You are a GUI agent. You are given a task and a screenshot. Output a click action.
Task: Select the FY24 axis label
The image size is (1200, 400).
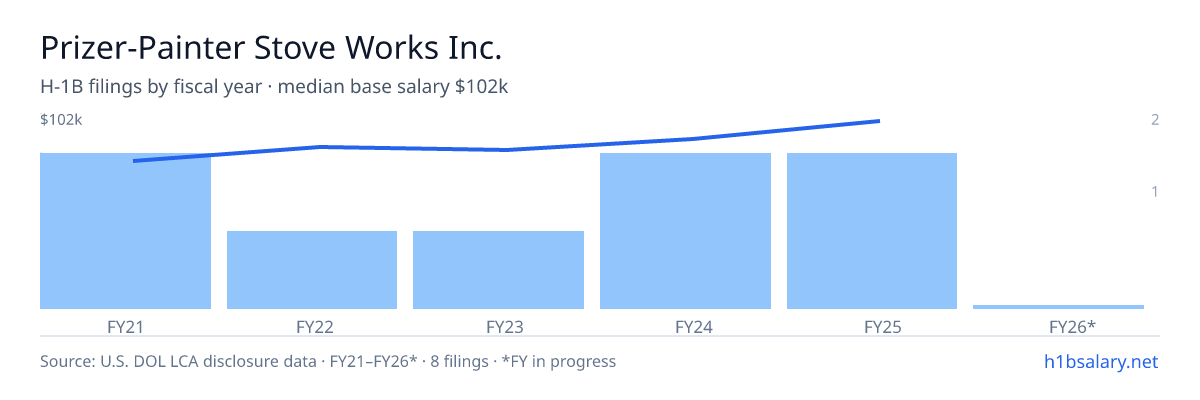click(x=685, y=327)
